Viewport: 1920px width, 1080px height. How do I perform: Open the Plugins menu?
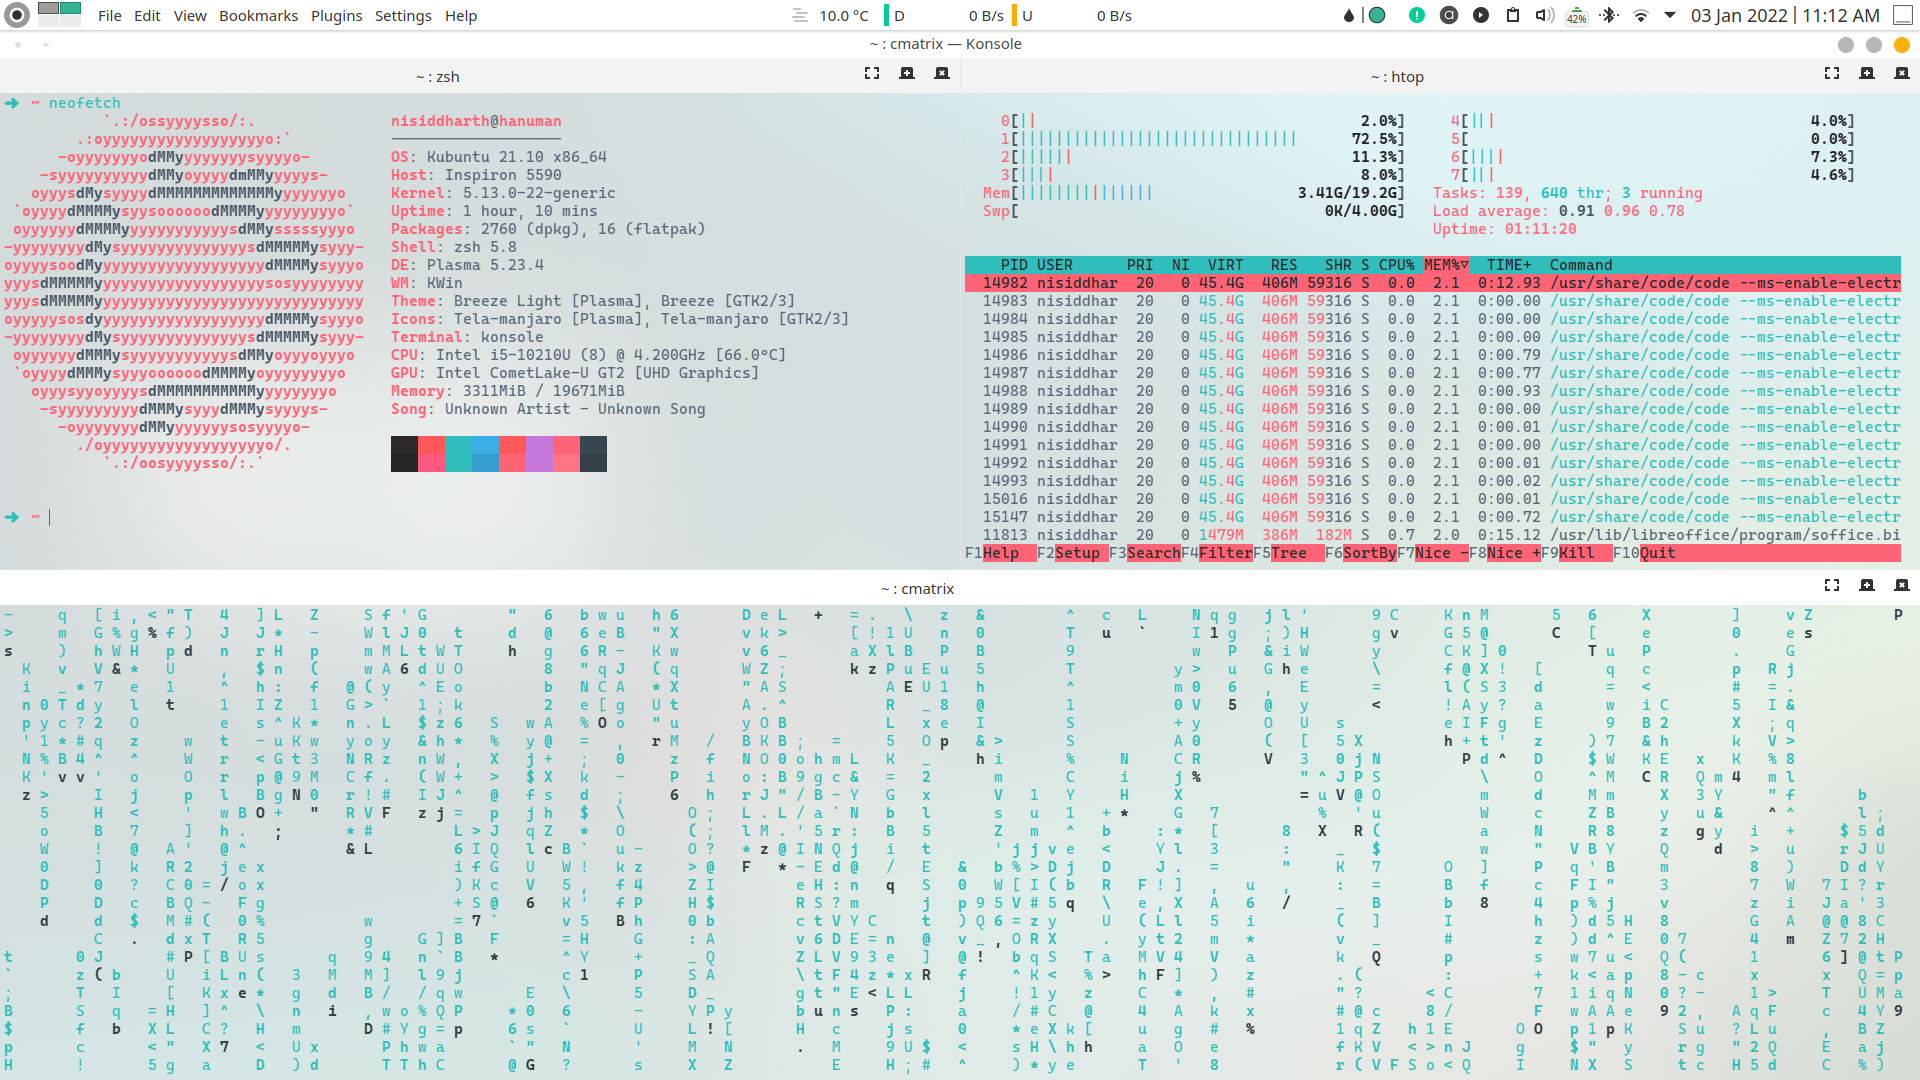click(336, 16)
